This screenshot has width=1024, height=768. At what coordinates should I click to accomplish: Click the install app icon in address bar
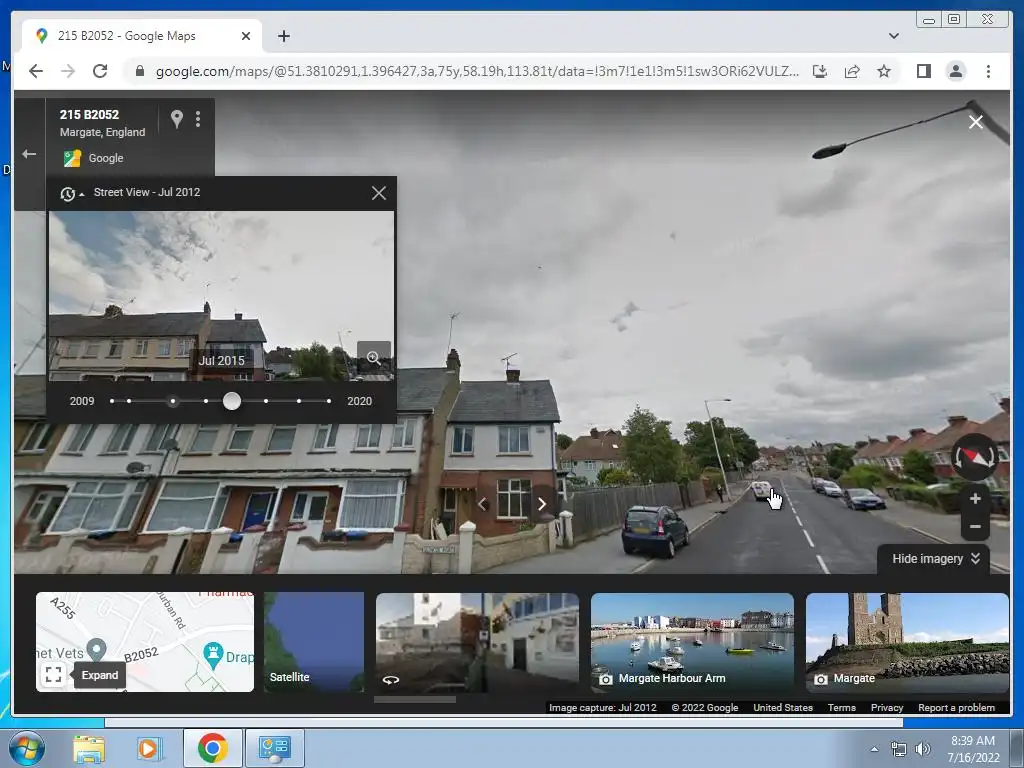tap(820, 71)
